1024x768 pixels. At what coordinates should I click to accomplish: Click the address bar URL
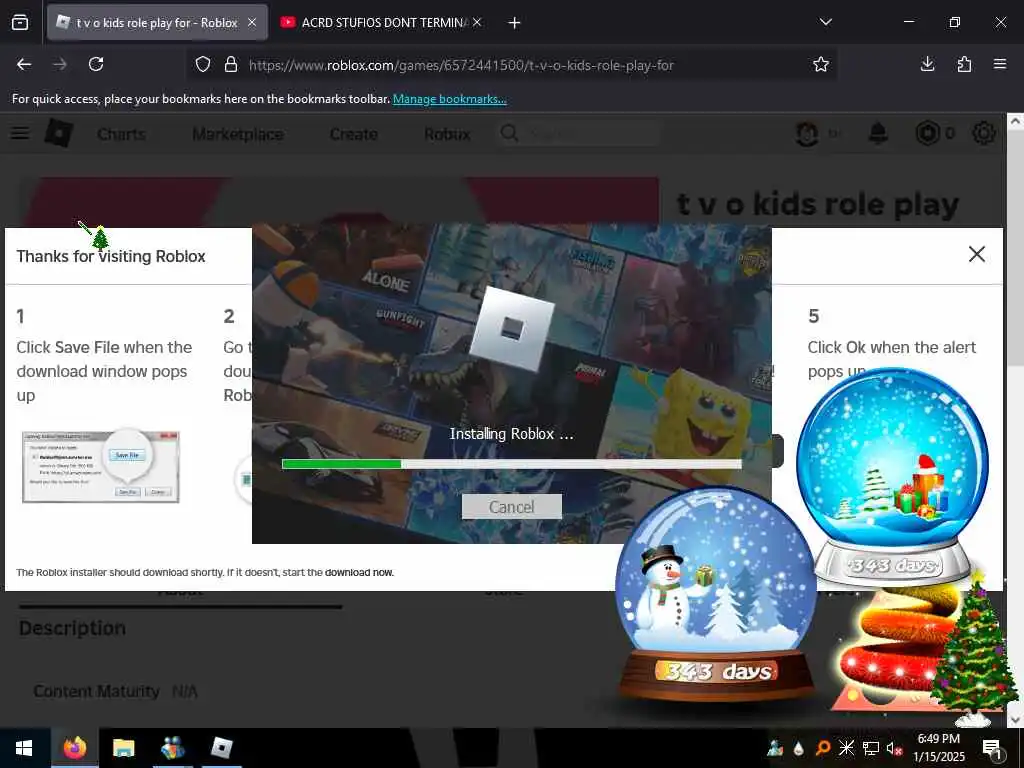coord(460,65)
